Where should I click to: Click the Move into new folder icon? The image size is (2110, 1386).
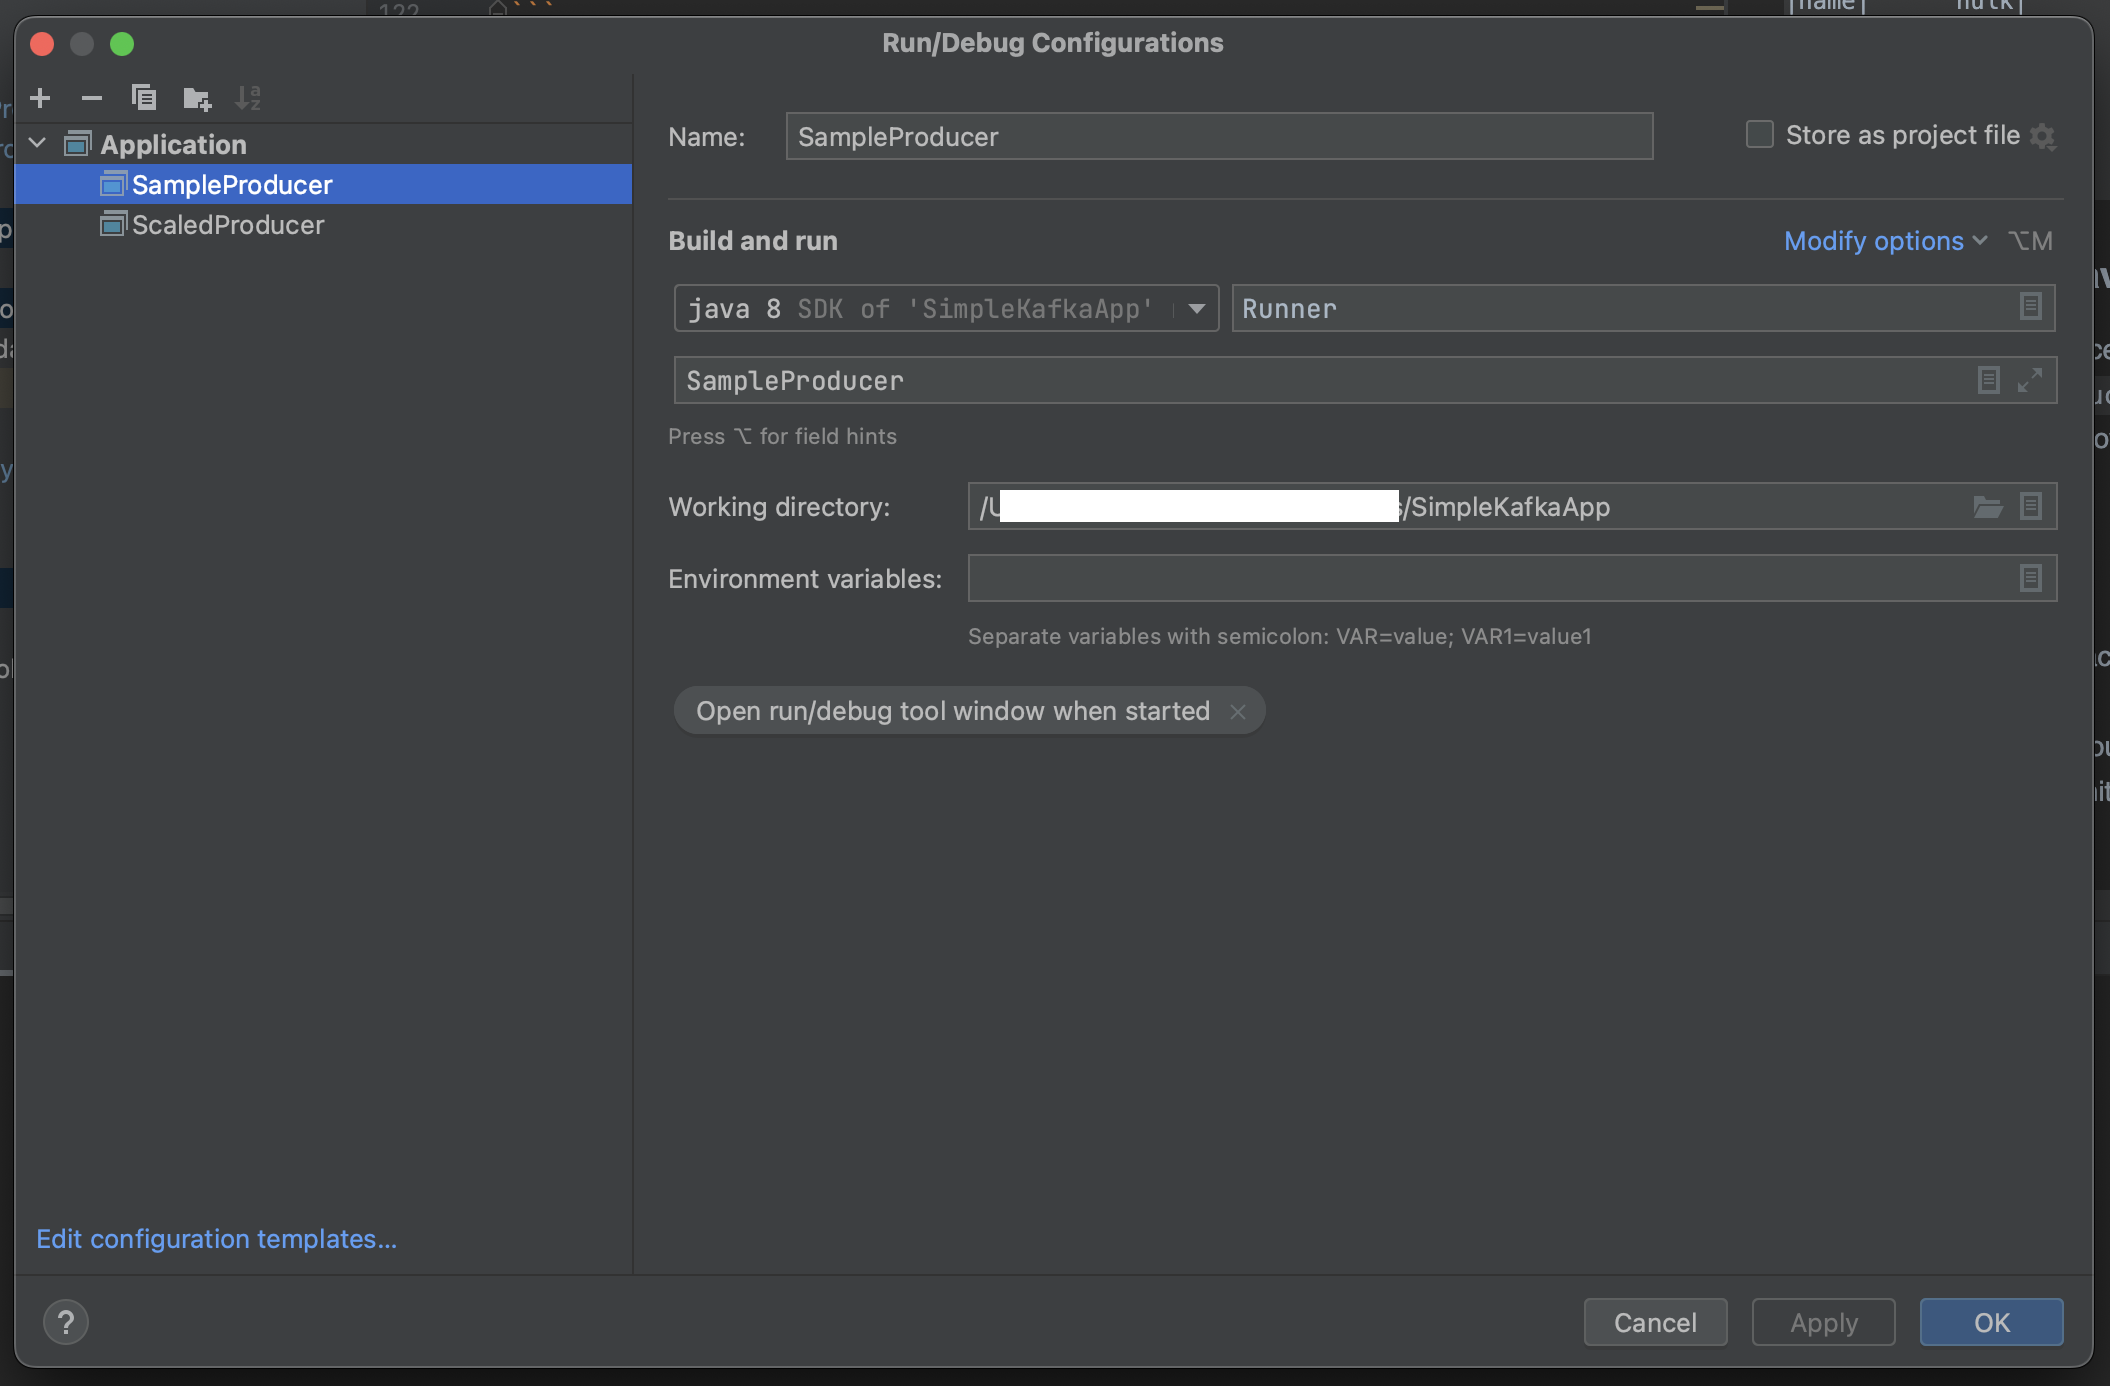pyautogui.click(x=197, y=98)
